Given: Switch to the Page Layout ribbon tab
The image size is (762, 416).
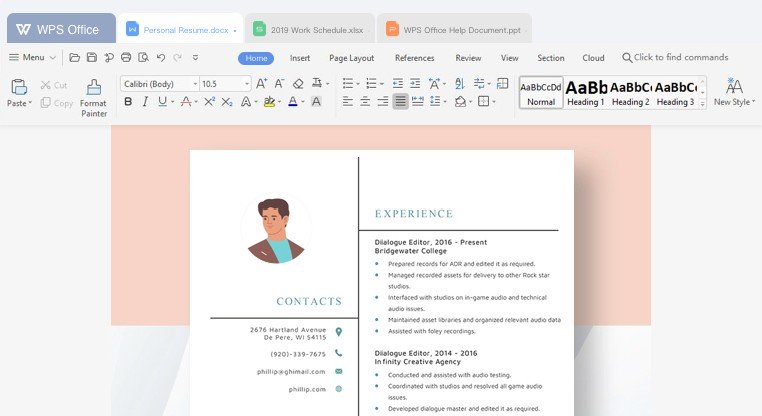Looking at the screenshot, I should 351,58.
